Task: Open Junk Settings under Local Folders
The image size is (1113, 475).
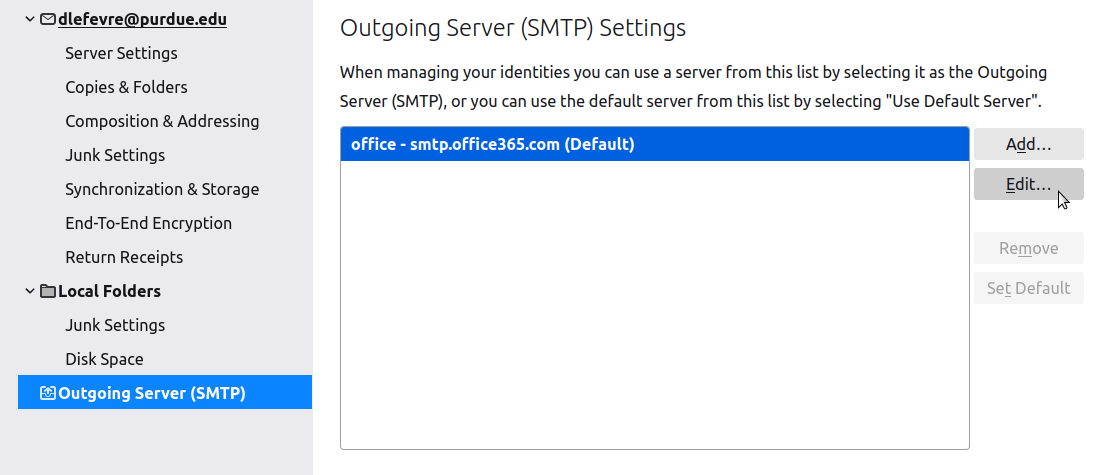Action: [x=115, y=325]
